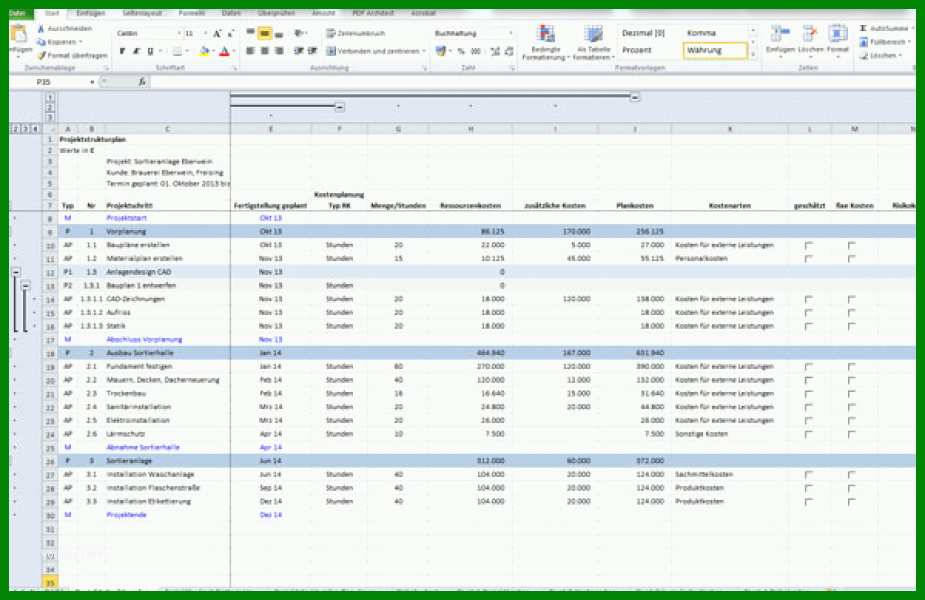Screen dimensions: 925x600
Task: Toggle underline formatting
Action: (x=150, y=51)
